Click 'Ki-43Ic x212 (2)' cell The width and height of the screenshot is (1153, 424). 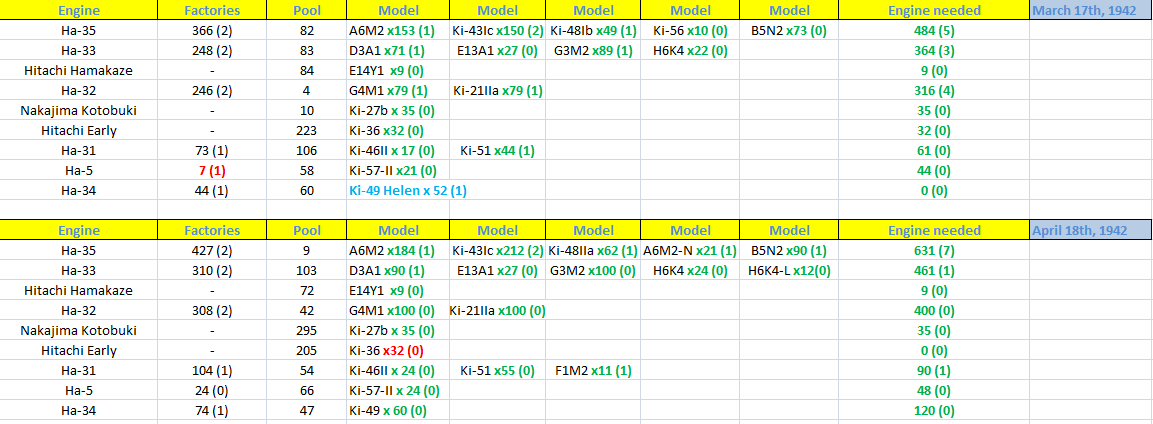point(497,250)
